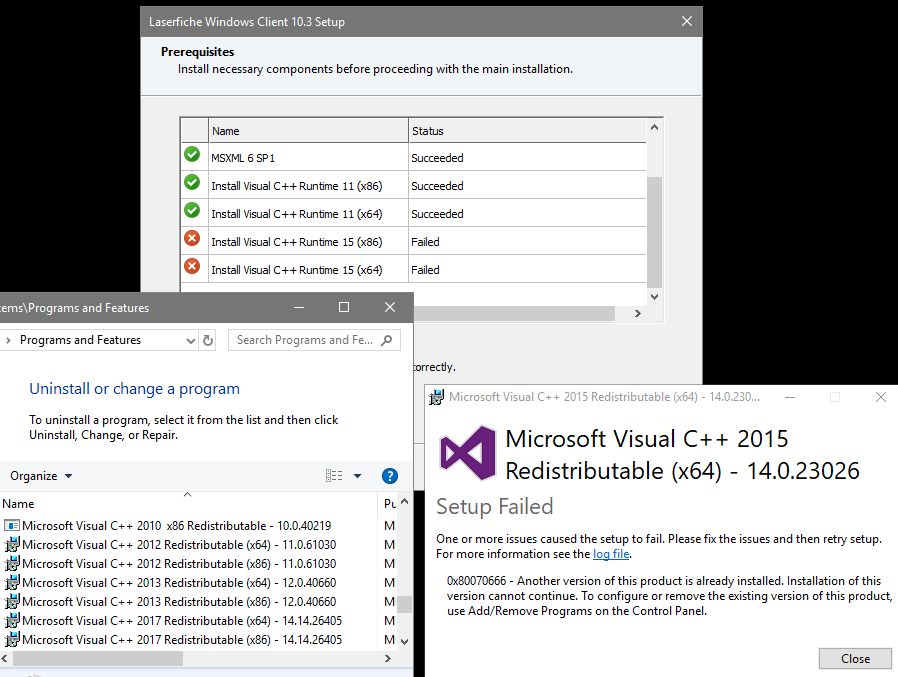Click the refresh icon beside the address bar
898x677 pixels.
click(x=208, y=340)
